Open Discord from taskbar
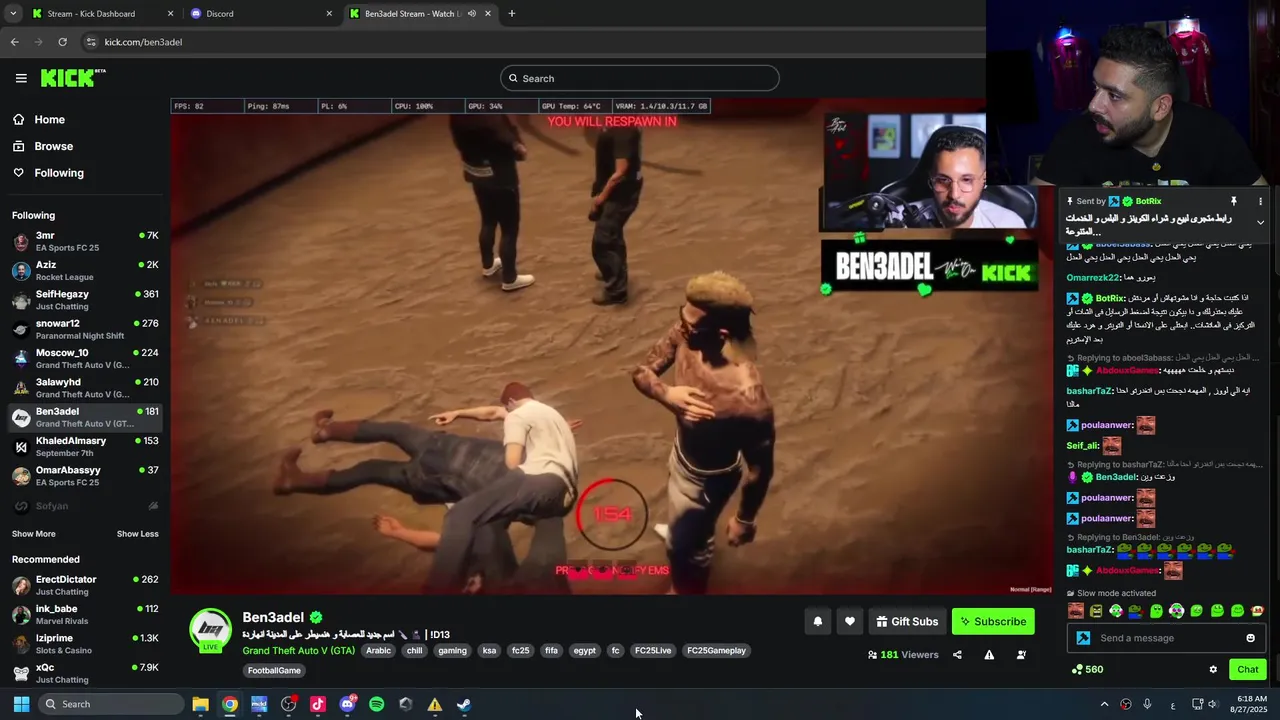The image size is (1280, 720). (347, 704)
